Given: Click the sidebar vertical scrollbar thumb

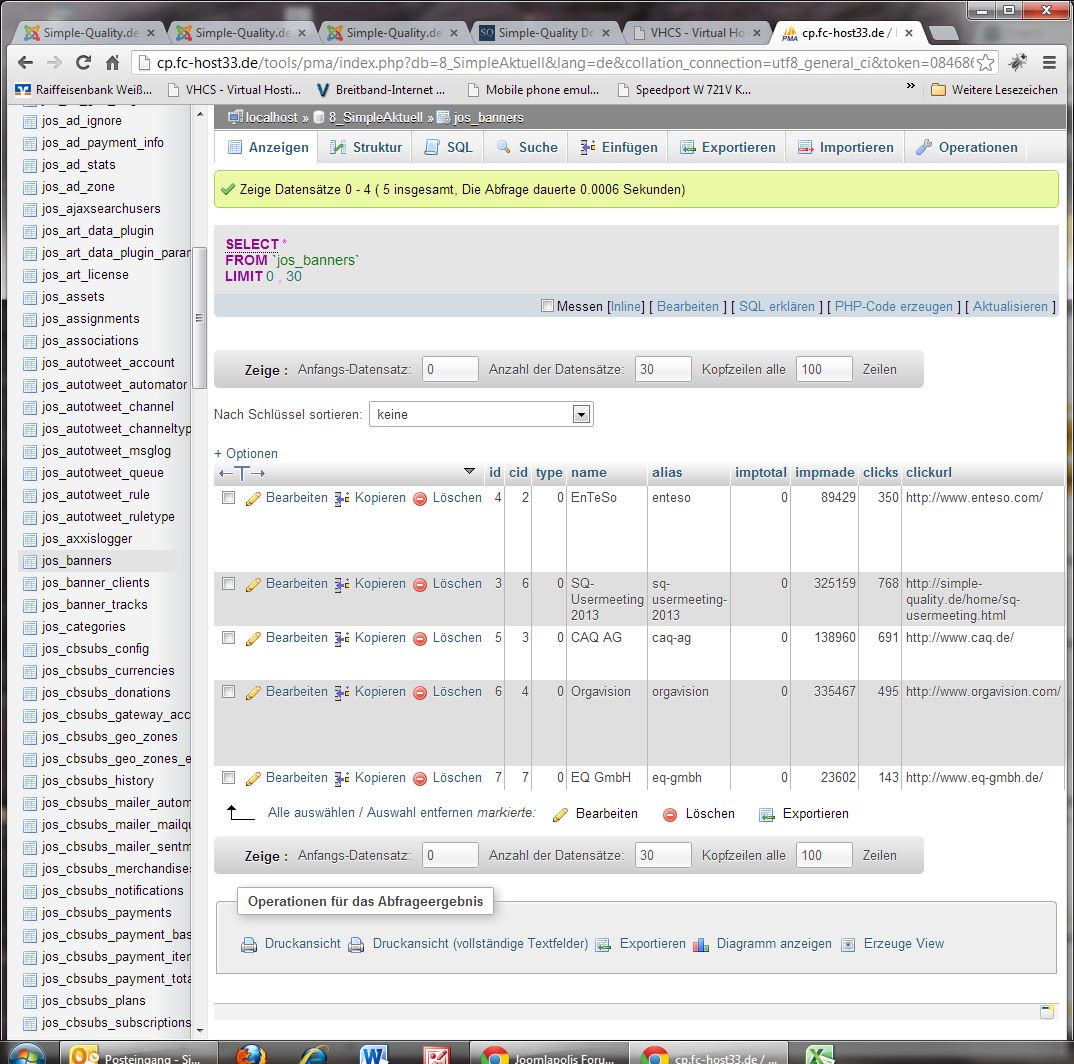Looking at the screenshot, I should (x=199, y=318).
